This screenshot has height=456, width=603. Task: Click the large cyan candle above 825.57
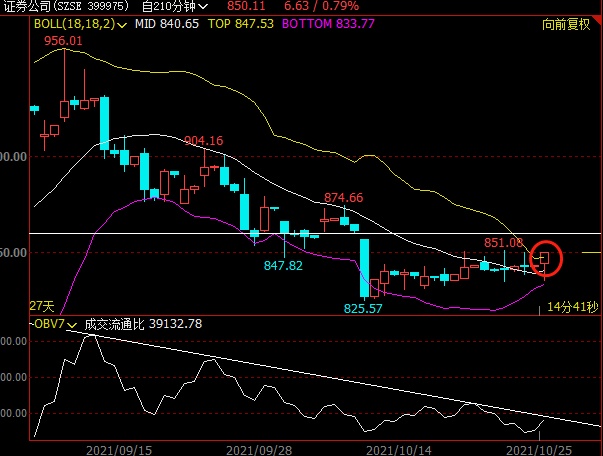(365, 268)
